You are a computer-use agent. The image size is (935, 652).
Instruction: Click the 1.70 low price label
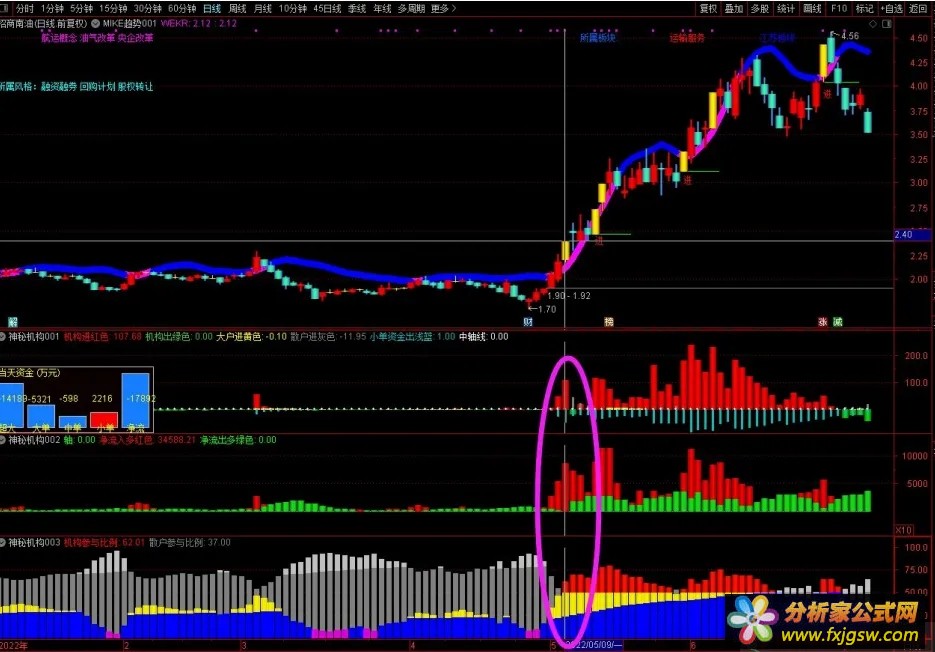click(x=546, y=309)
